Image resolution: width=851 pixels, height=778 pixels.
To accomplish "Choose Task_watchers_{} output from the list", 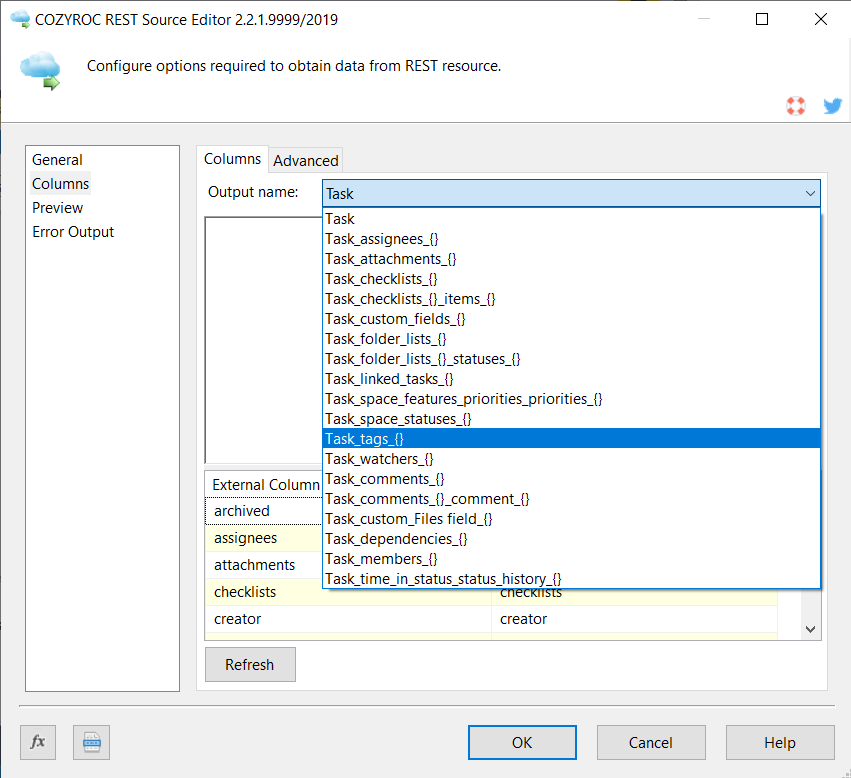I will click(x=379, y=458).
